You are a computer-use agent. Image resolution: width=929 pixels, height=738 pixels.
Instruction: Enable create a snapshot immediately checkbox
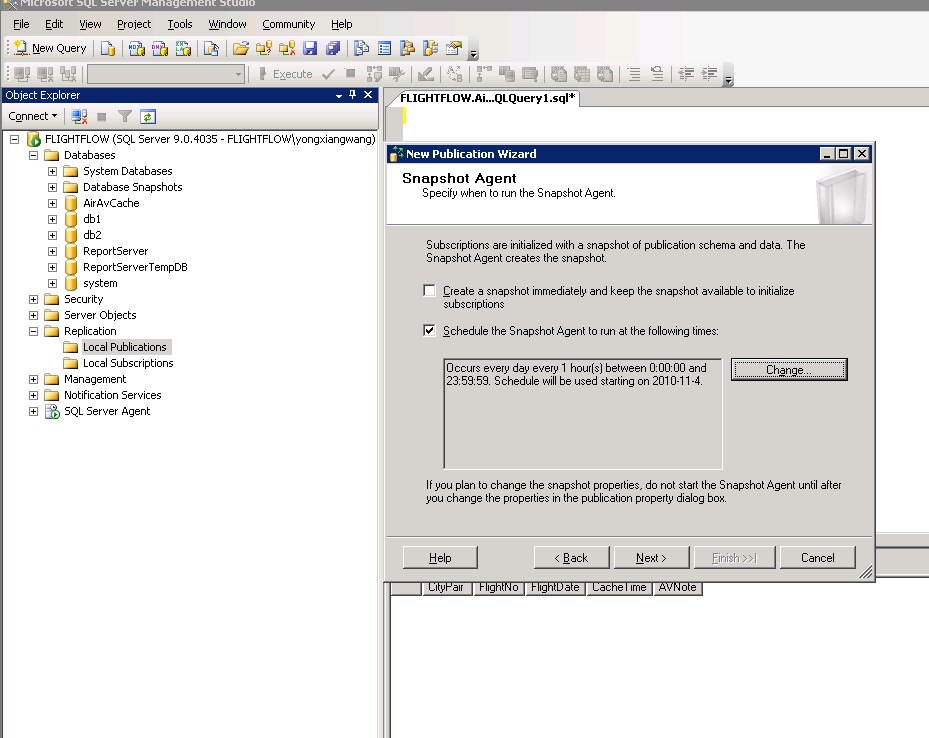(430, 291)
